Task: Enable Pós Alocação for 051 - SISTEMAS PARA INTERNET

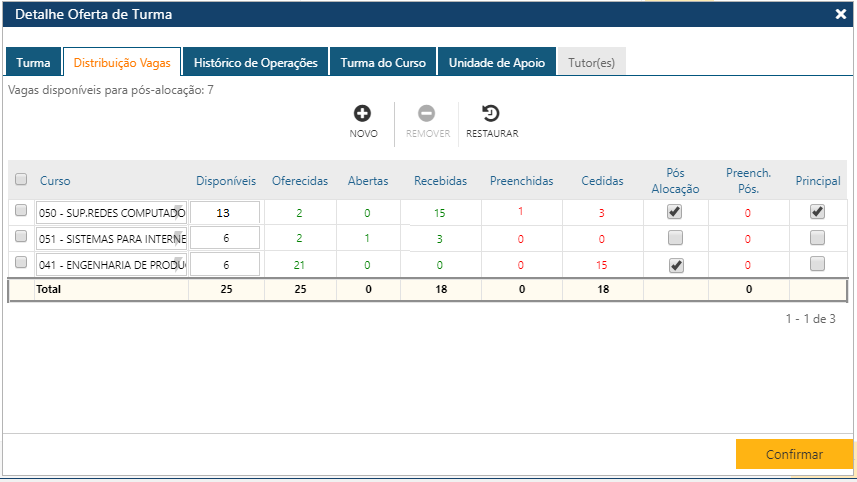Action: click(675, 238)
